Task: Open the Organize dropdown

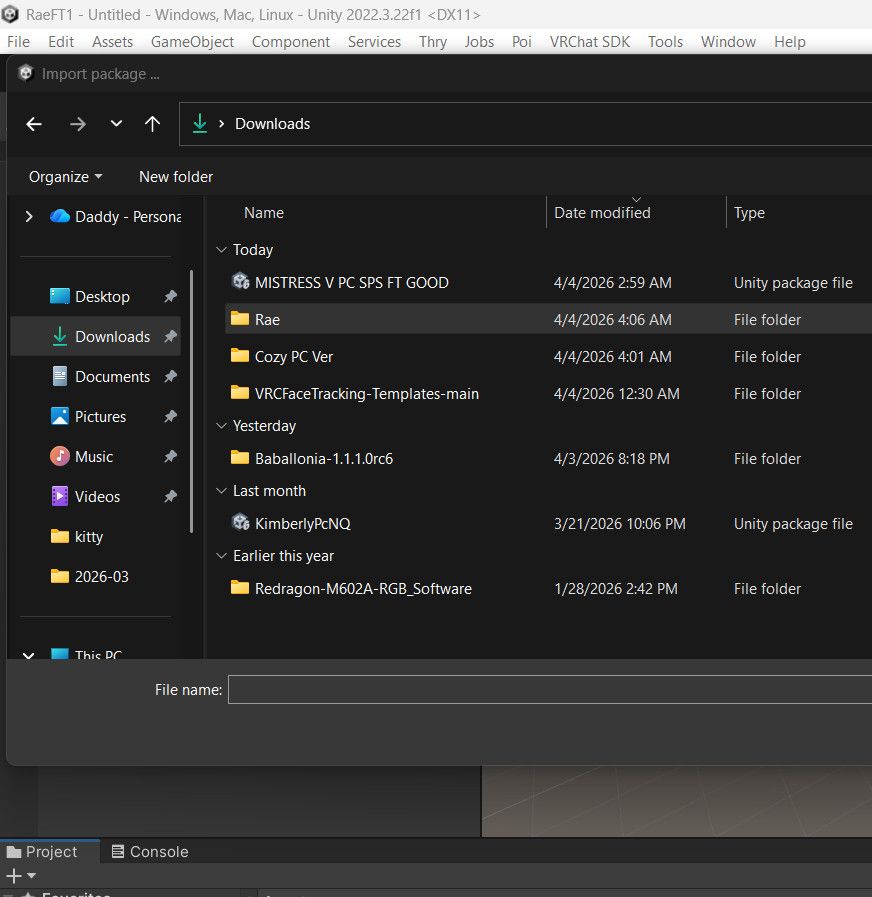Action: point(65,177)
